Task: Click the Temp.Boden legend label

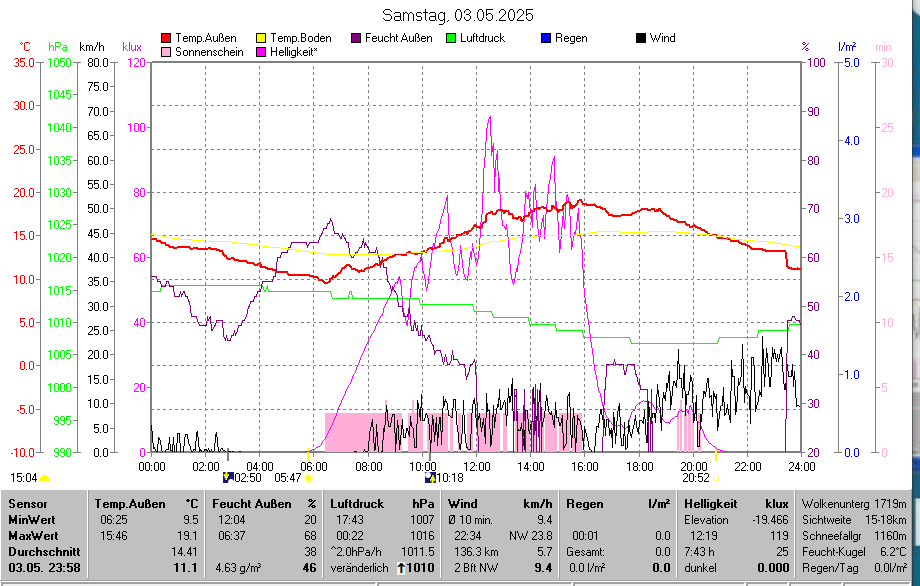Action: [x=300, y=38]
